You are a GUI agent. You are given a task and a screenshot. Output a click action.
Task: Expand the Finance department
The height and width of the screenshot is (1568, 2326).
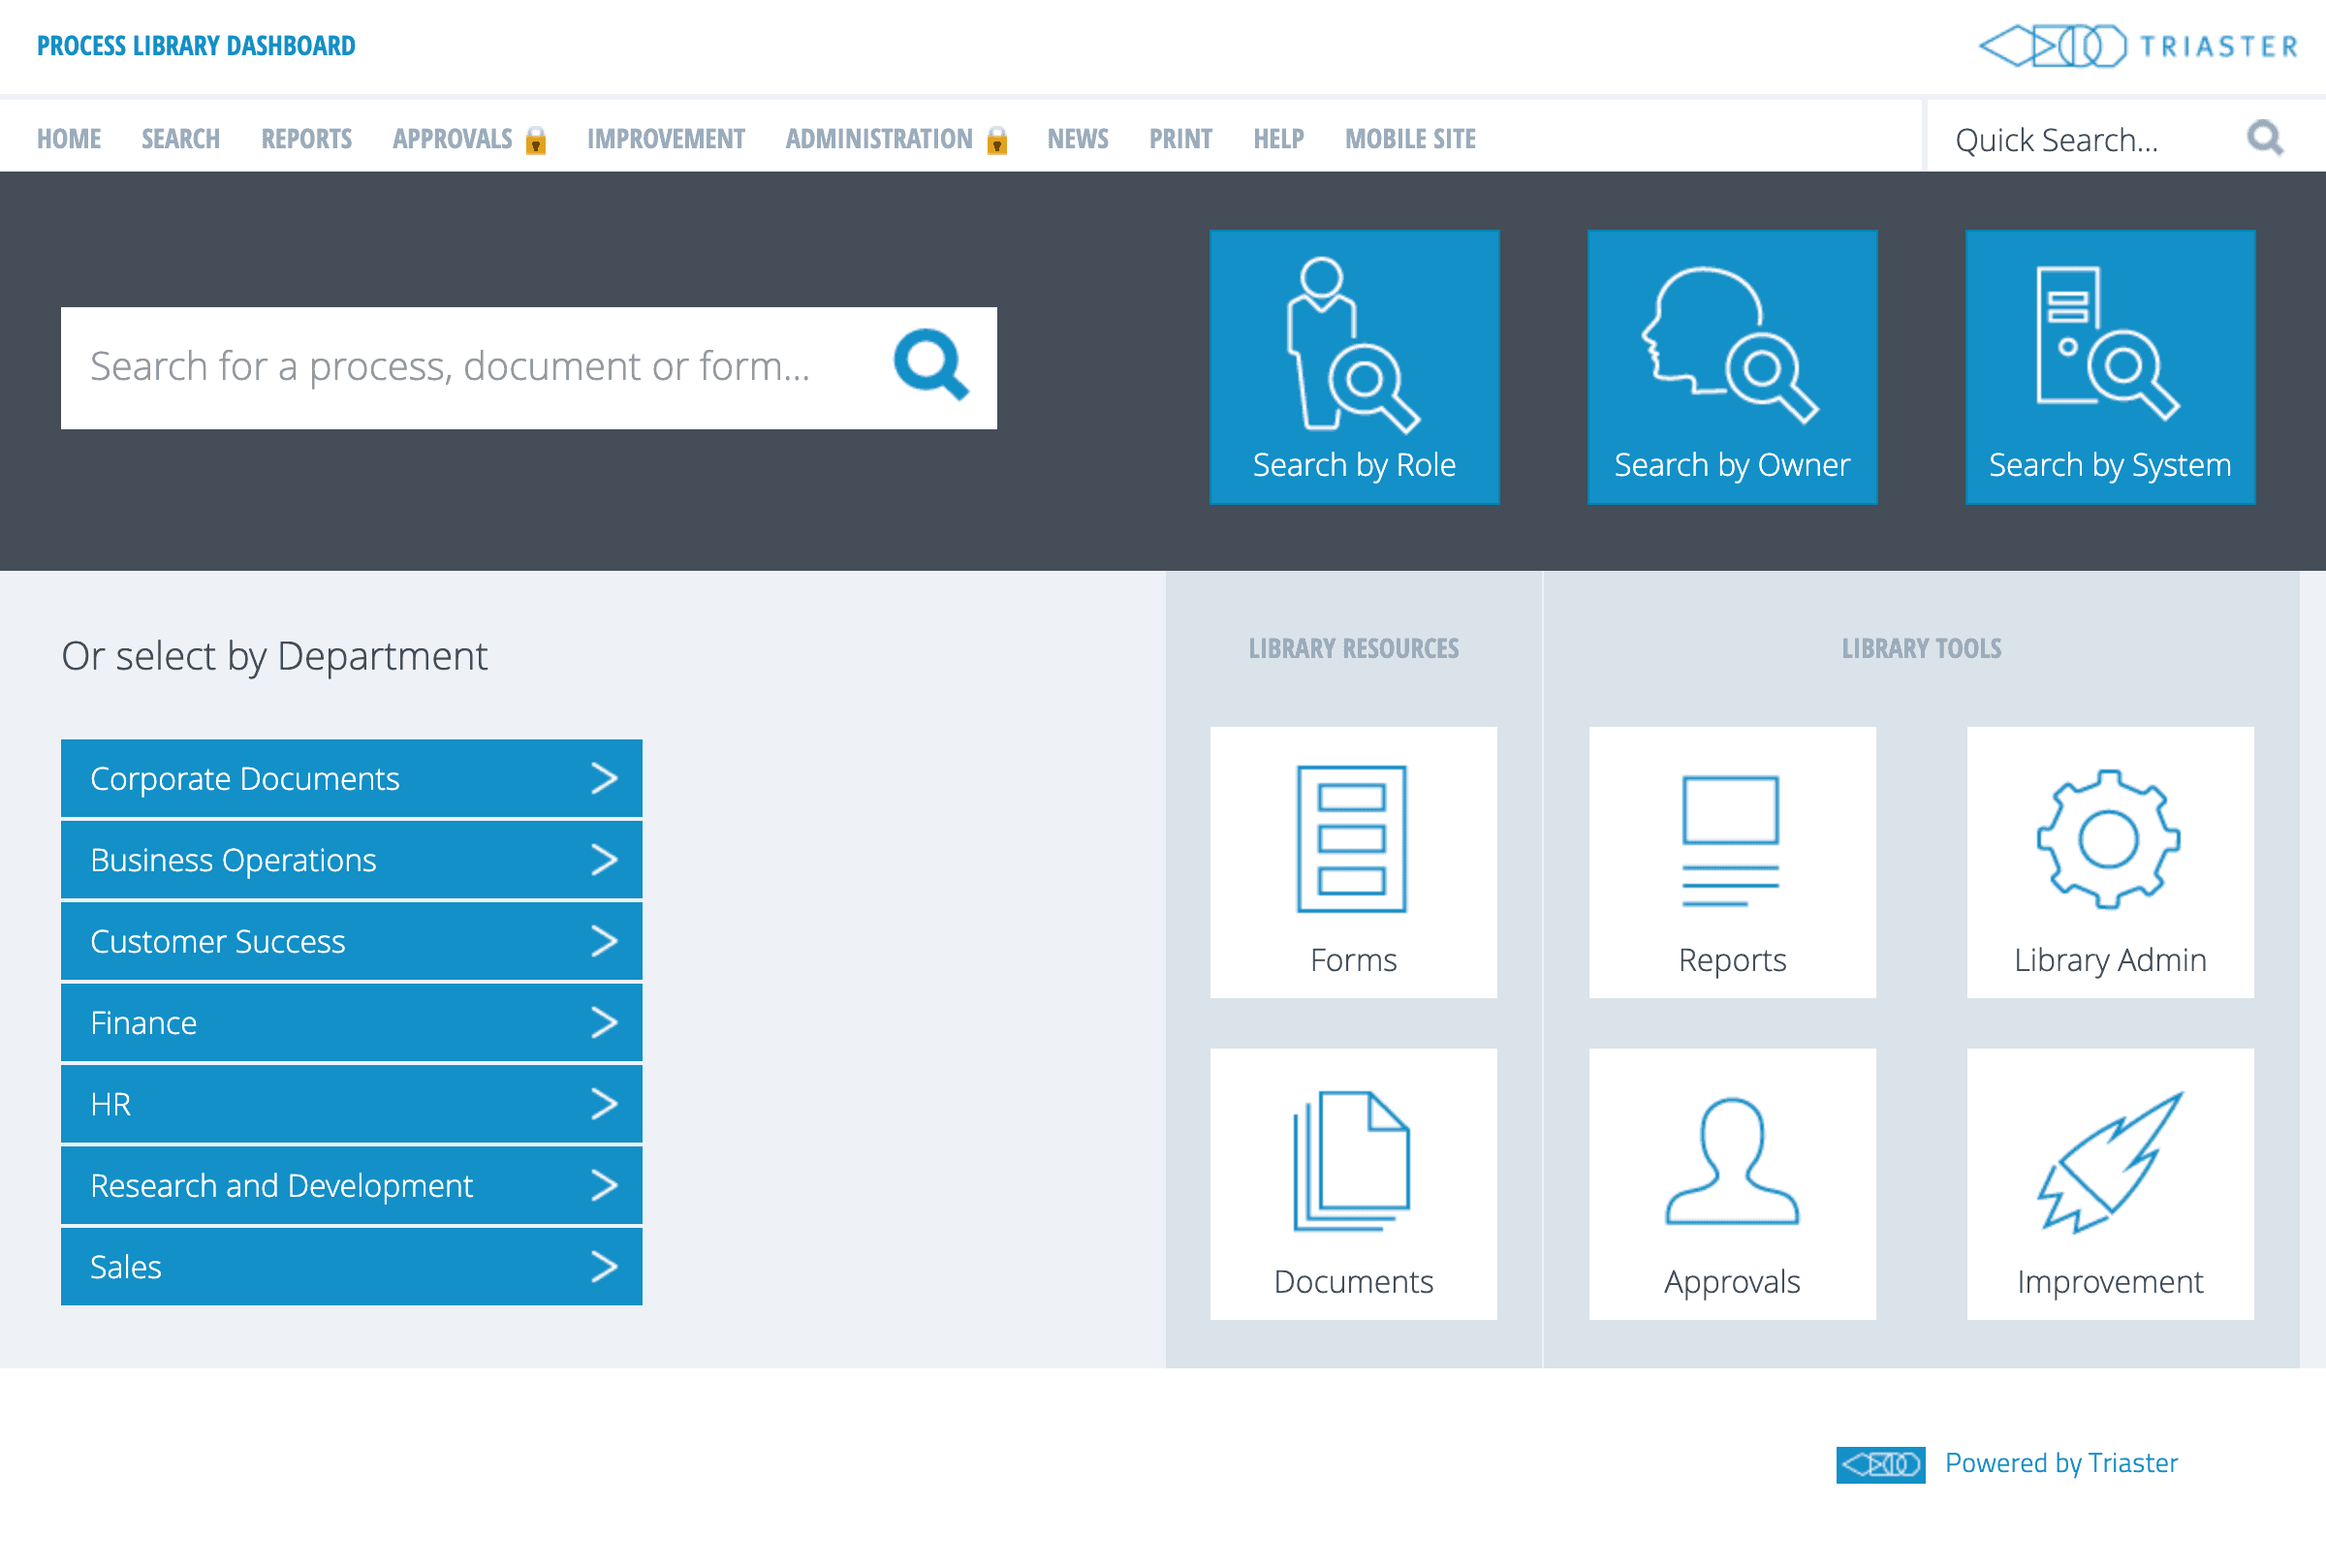click(x=351, y=1022)
